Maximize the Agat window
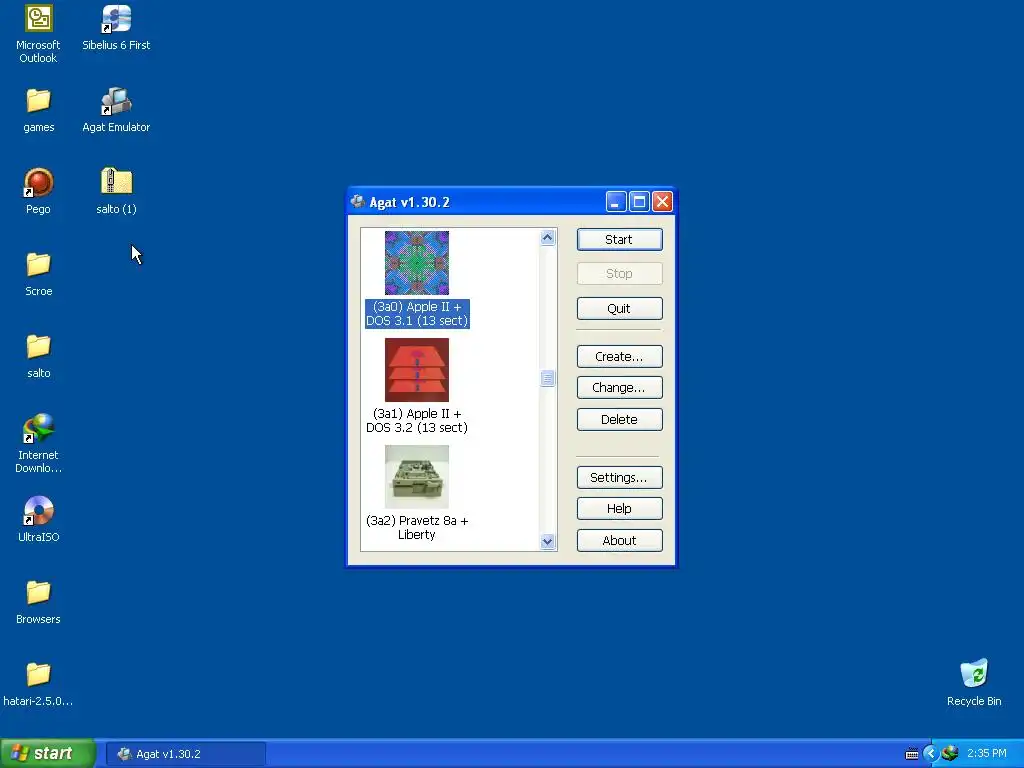Image resolution: width=1024 pixels, height=768 pixels. click(639, 202)
